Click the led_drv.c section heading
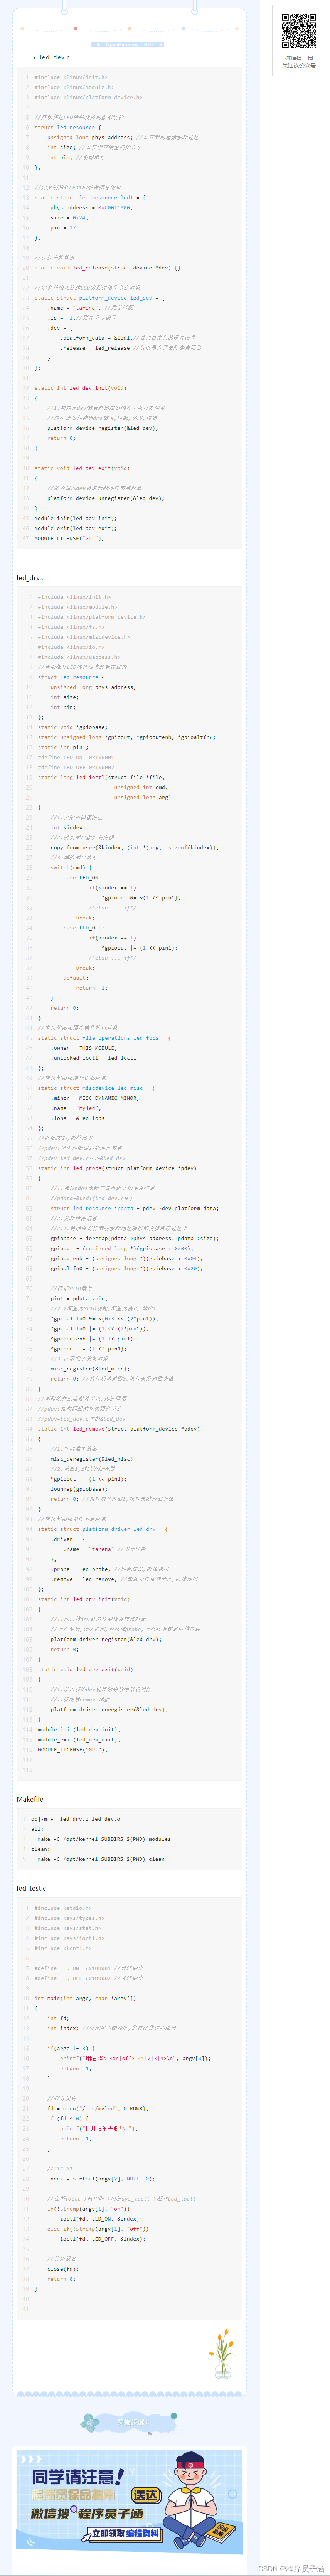Screen dimensions: 330x2576 tap(30, 577)
